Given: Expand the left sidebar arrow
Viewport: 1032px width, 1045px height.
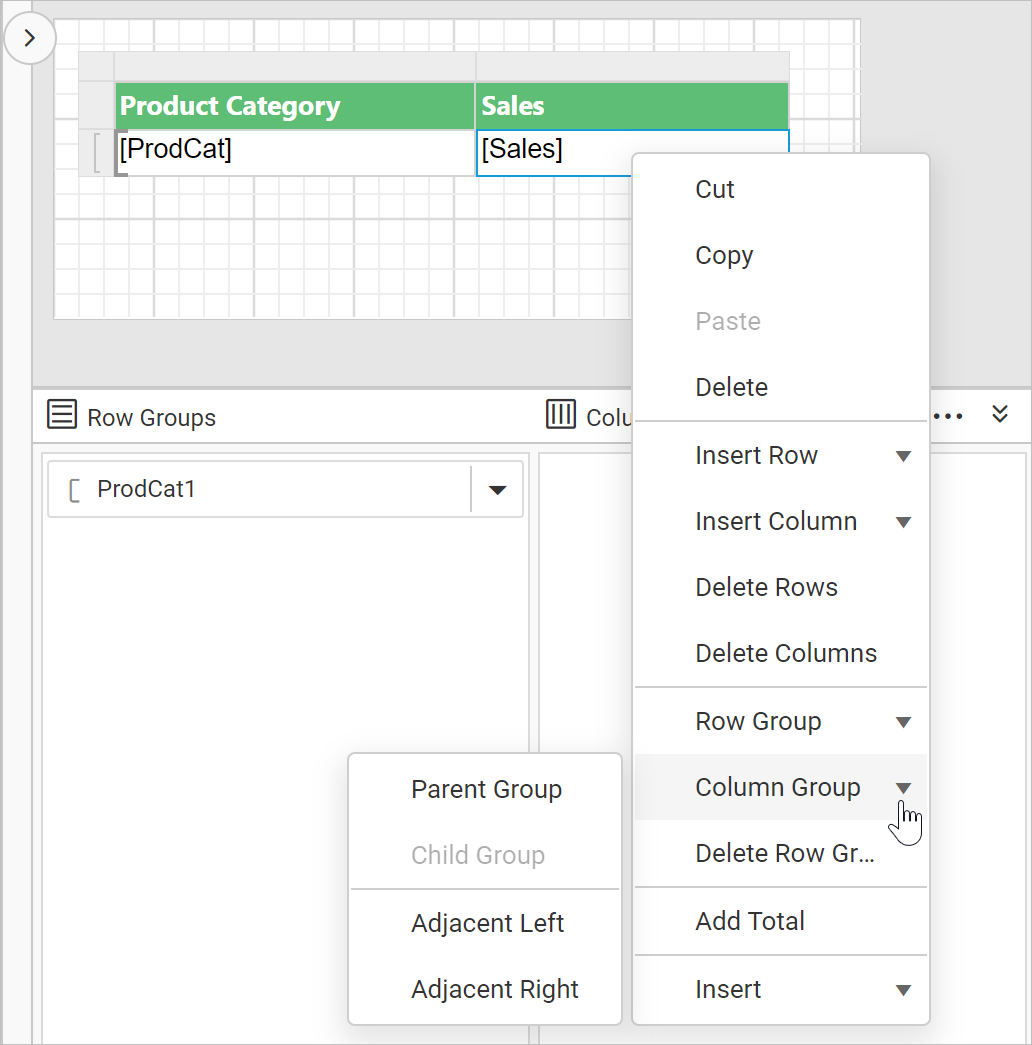Looking at the screenshot, I should [x=30, y=37].
